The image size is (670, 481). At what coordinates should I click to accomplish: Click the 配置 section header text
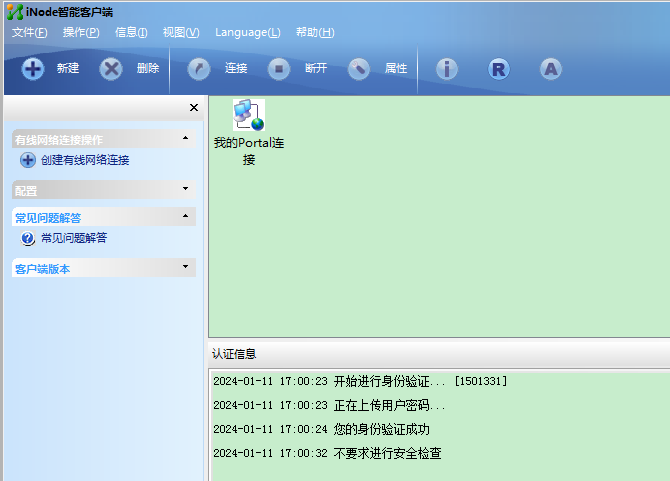tap(26, 191)
